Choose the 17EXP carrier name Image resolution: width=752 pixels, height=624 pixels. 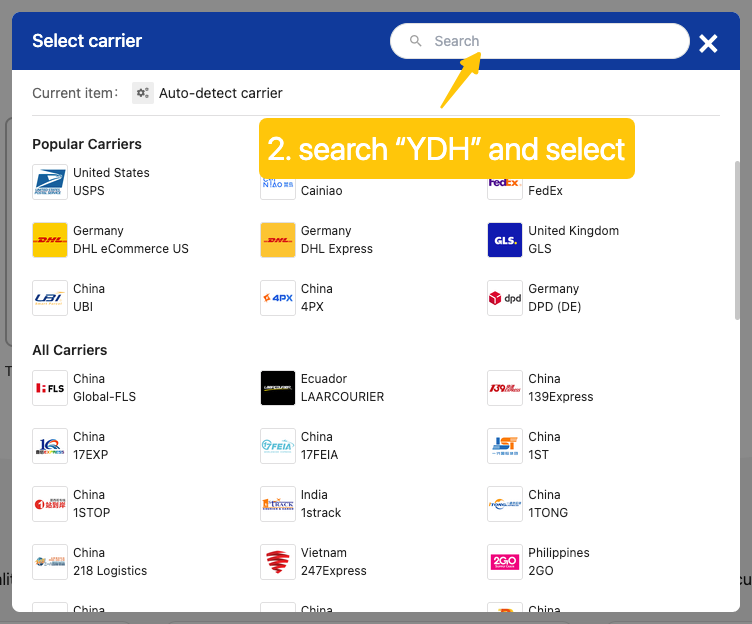91,455
